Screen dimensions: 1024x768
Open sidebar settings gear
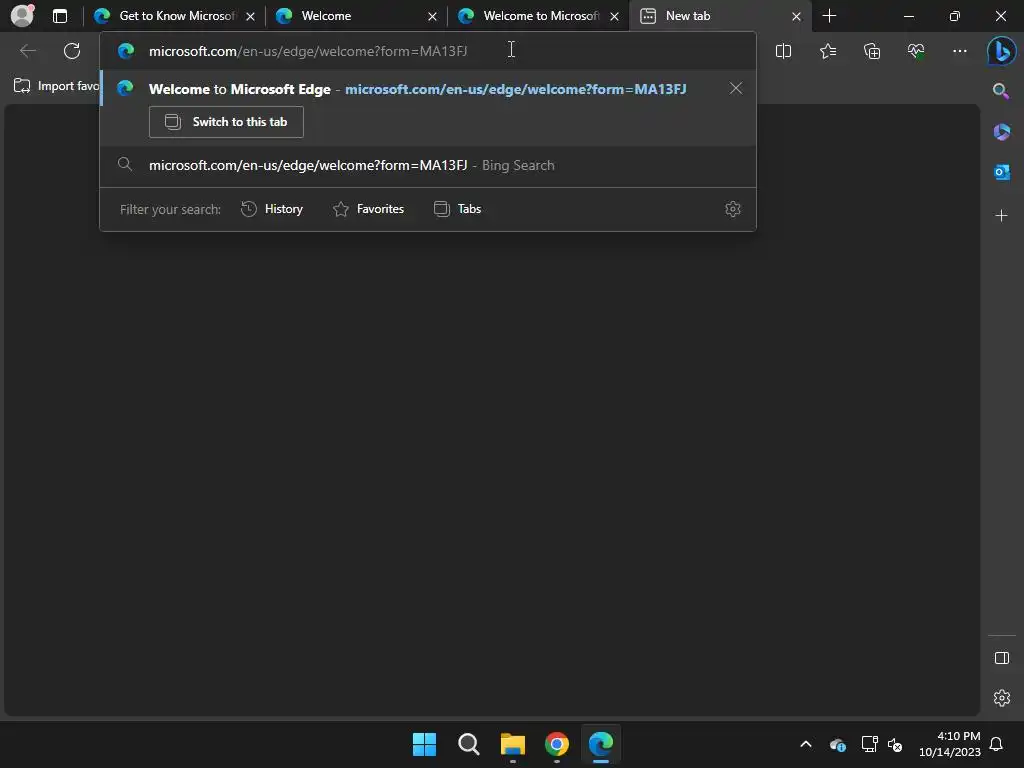(x=1001, y=697)
